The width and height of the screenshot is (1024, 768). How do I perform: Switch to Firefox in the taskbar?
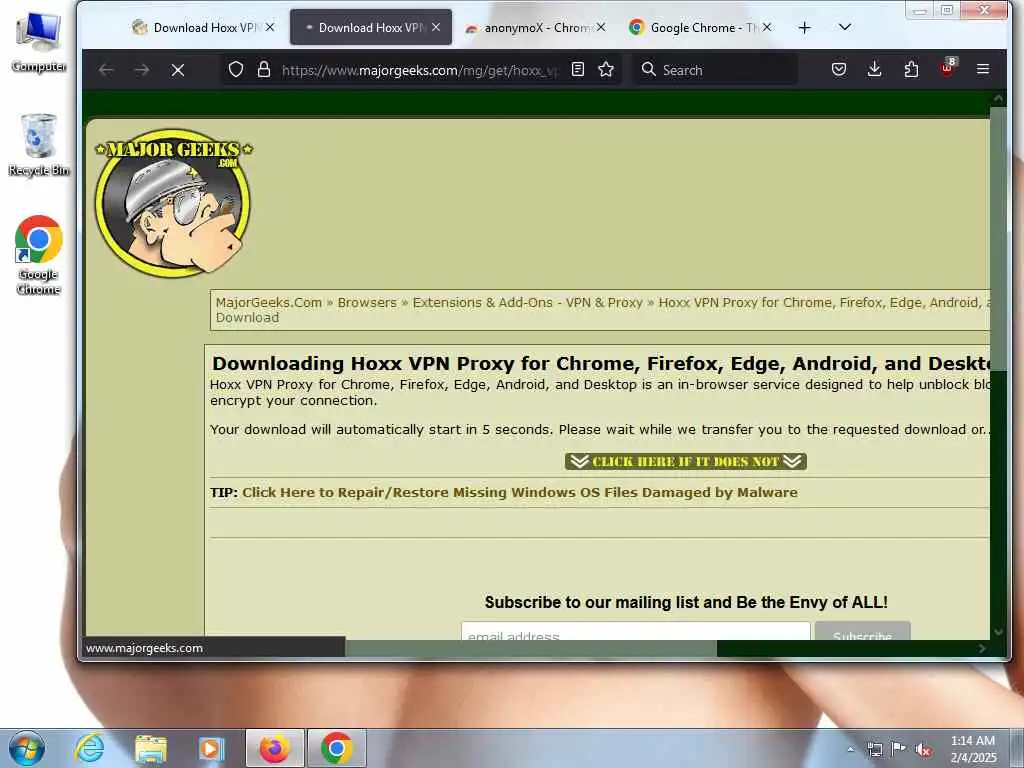275,748
